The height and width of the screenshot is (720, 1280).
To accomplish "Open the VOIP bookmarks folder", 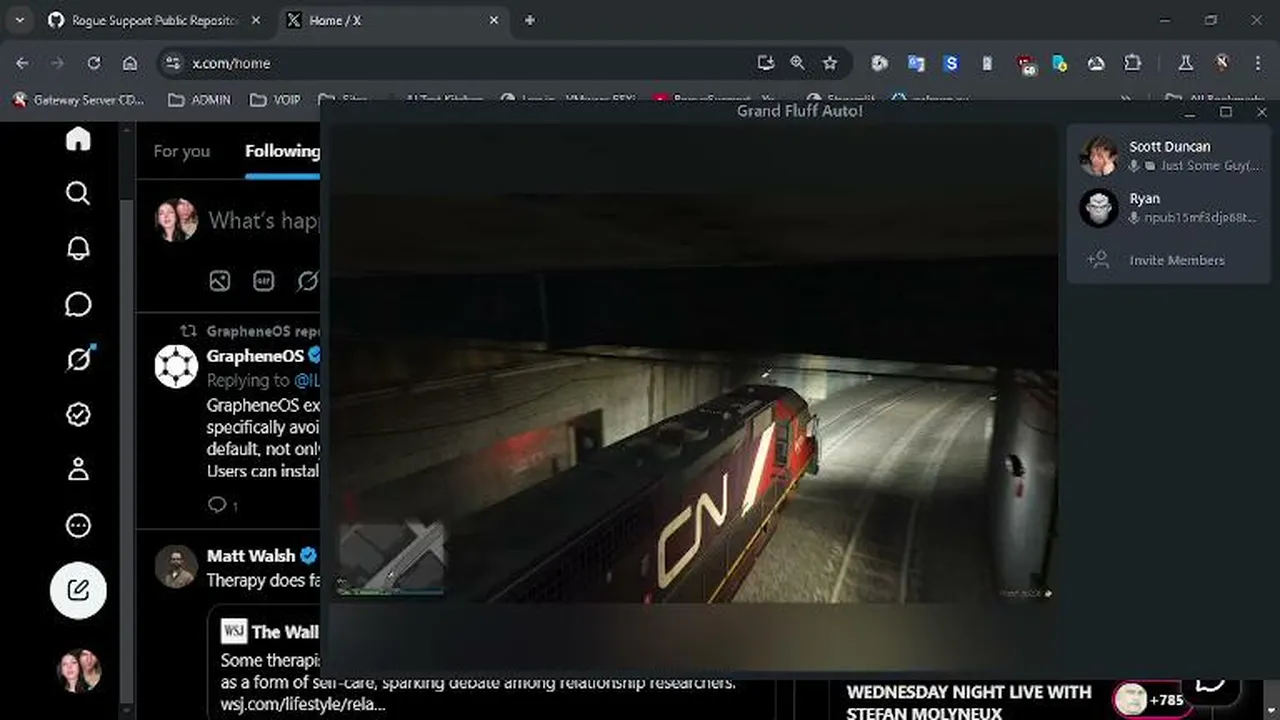I will pyautogui.click(x=274, y=100).
